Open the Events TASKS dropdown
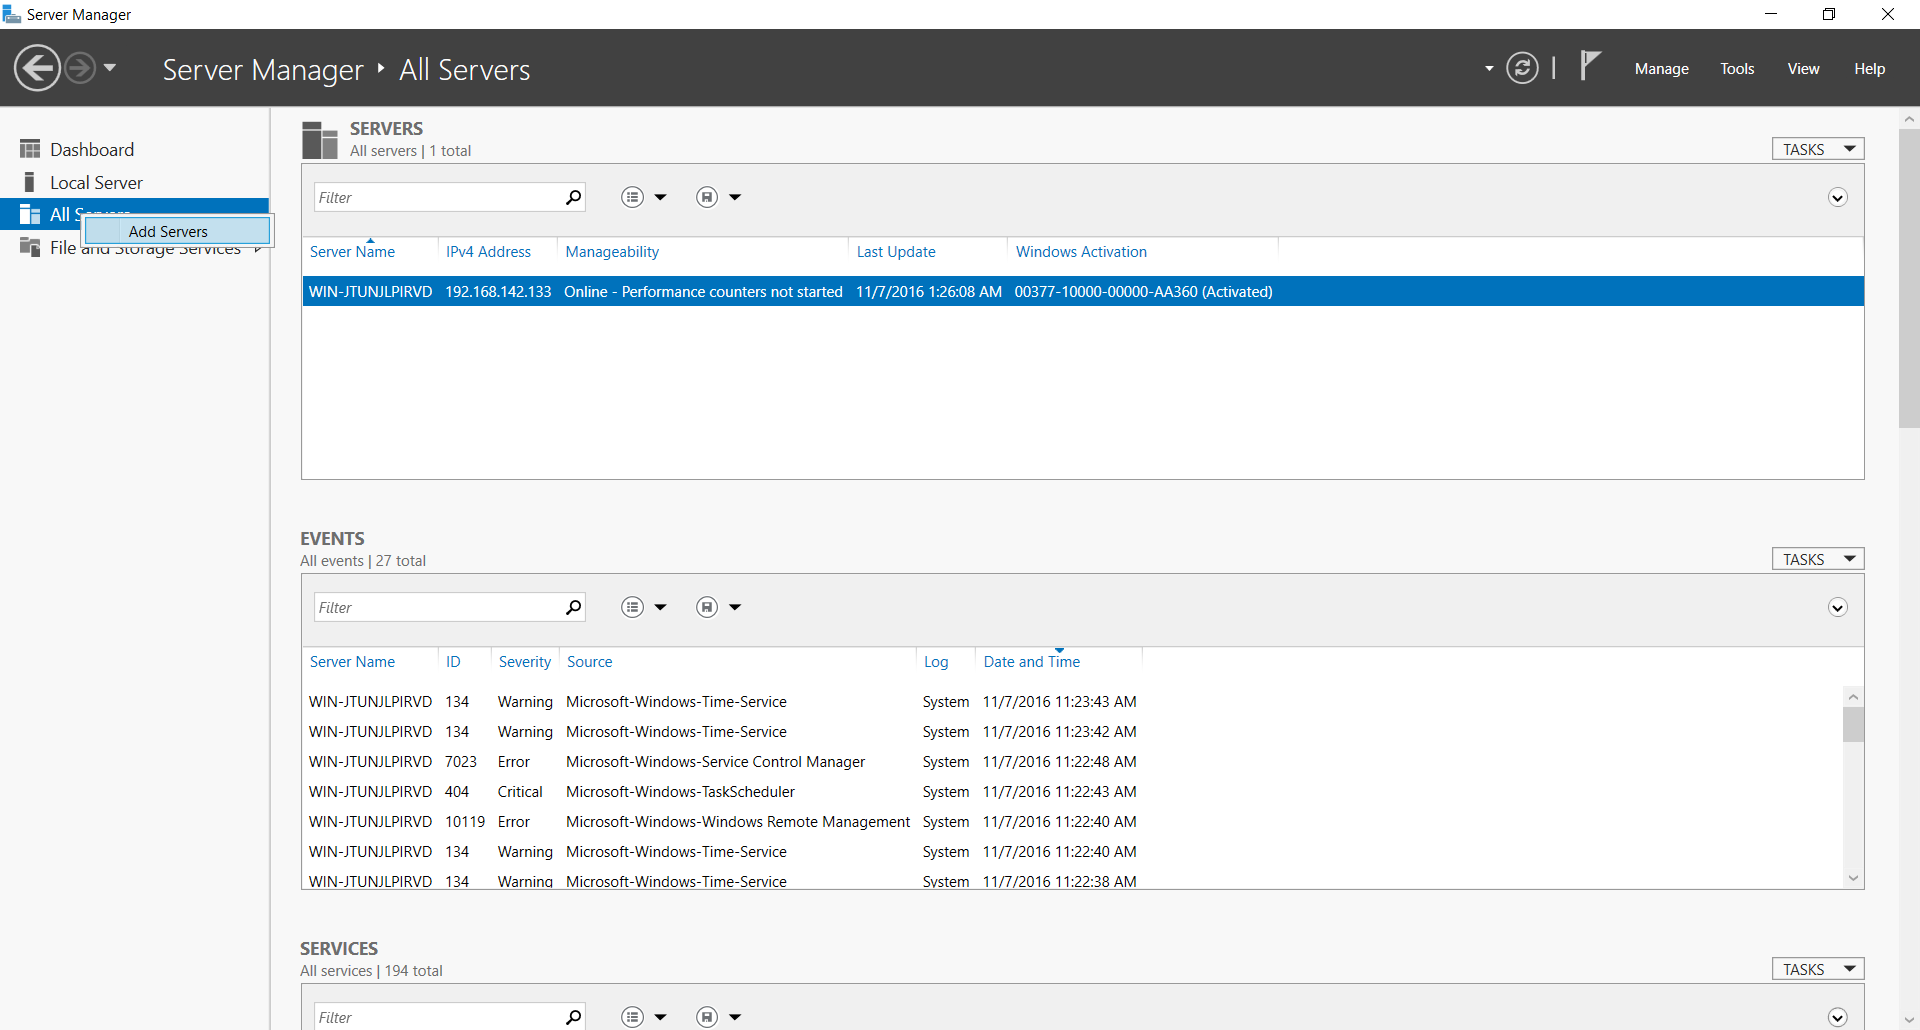This screenshot has width=1920, height=1030. click(1817, 559)
